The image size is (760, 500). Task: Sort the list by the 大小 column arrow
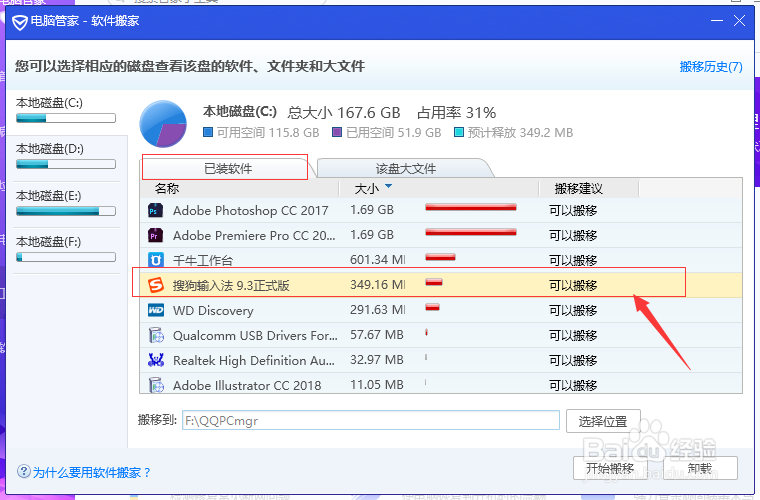tap(388, 187)
